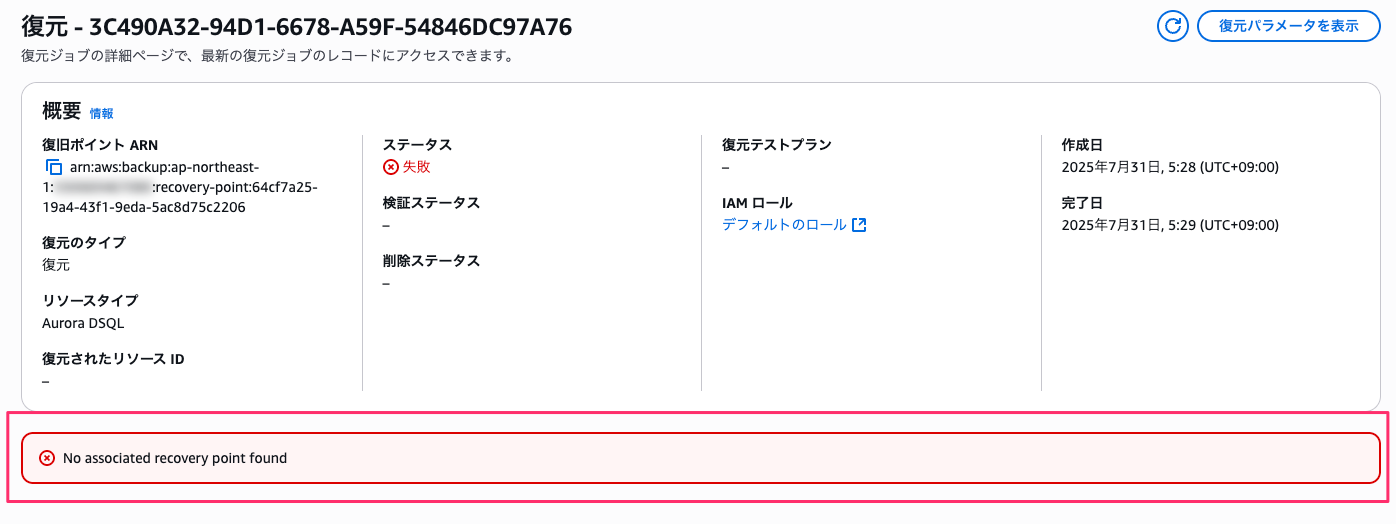Viewport: 1396px width, 524px height.
Task: Open the デフォルトのロール IAM link
Action: point(784,225)
